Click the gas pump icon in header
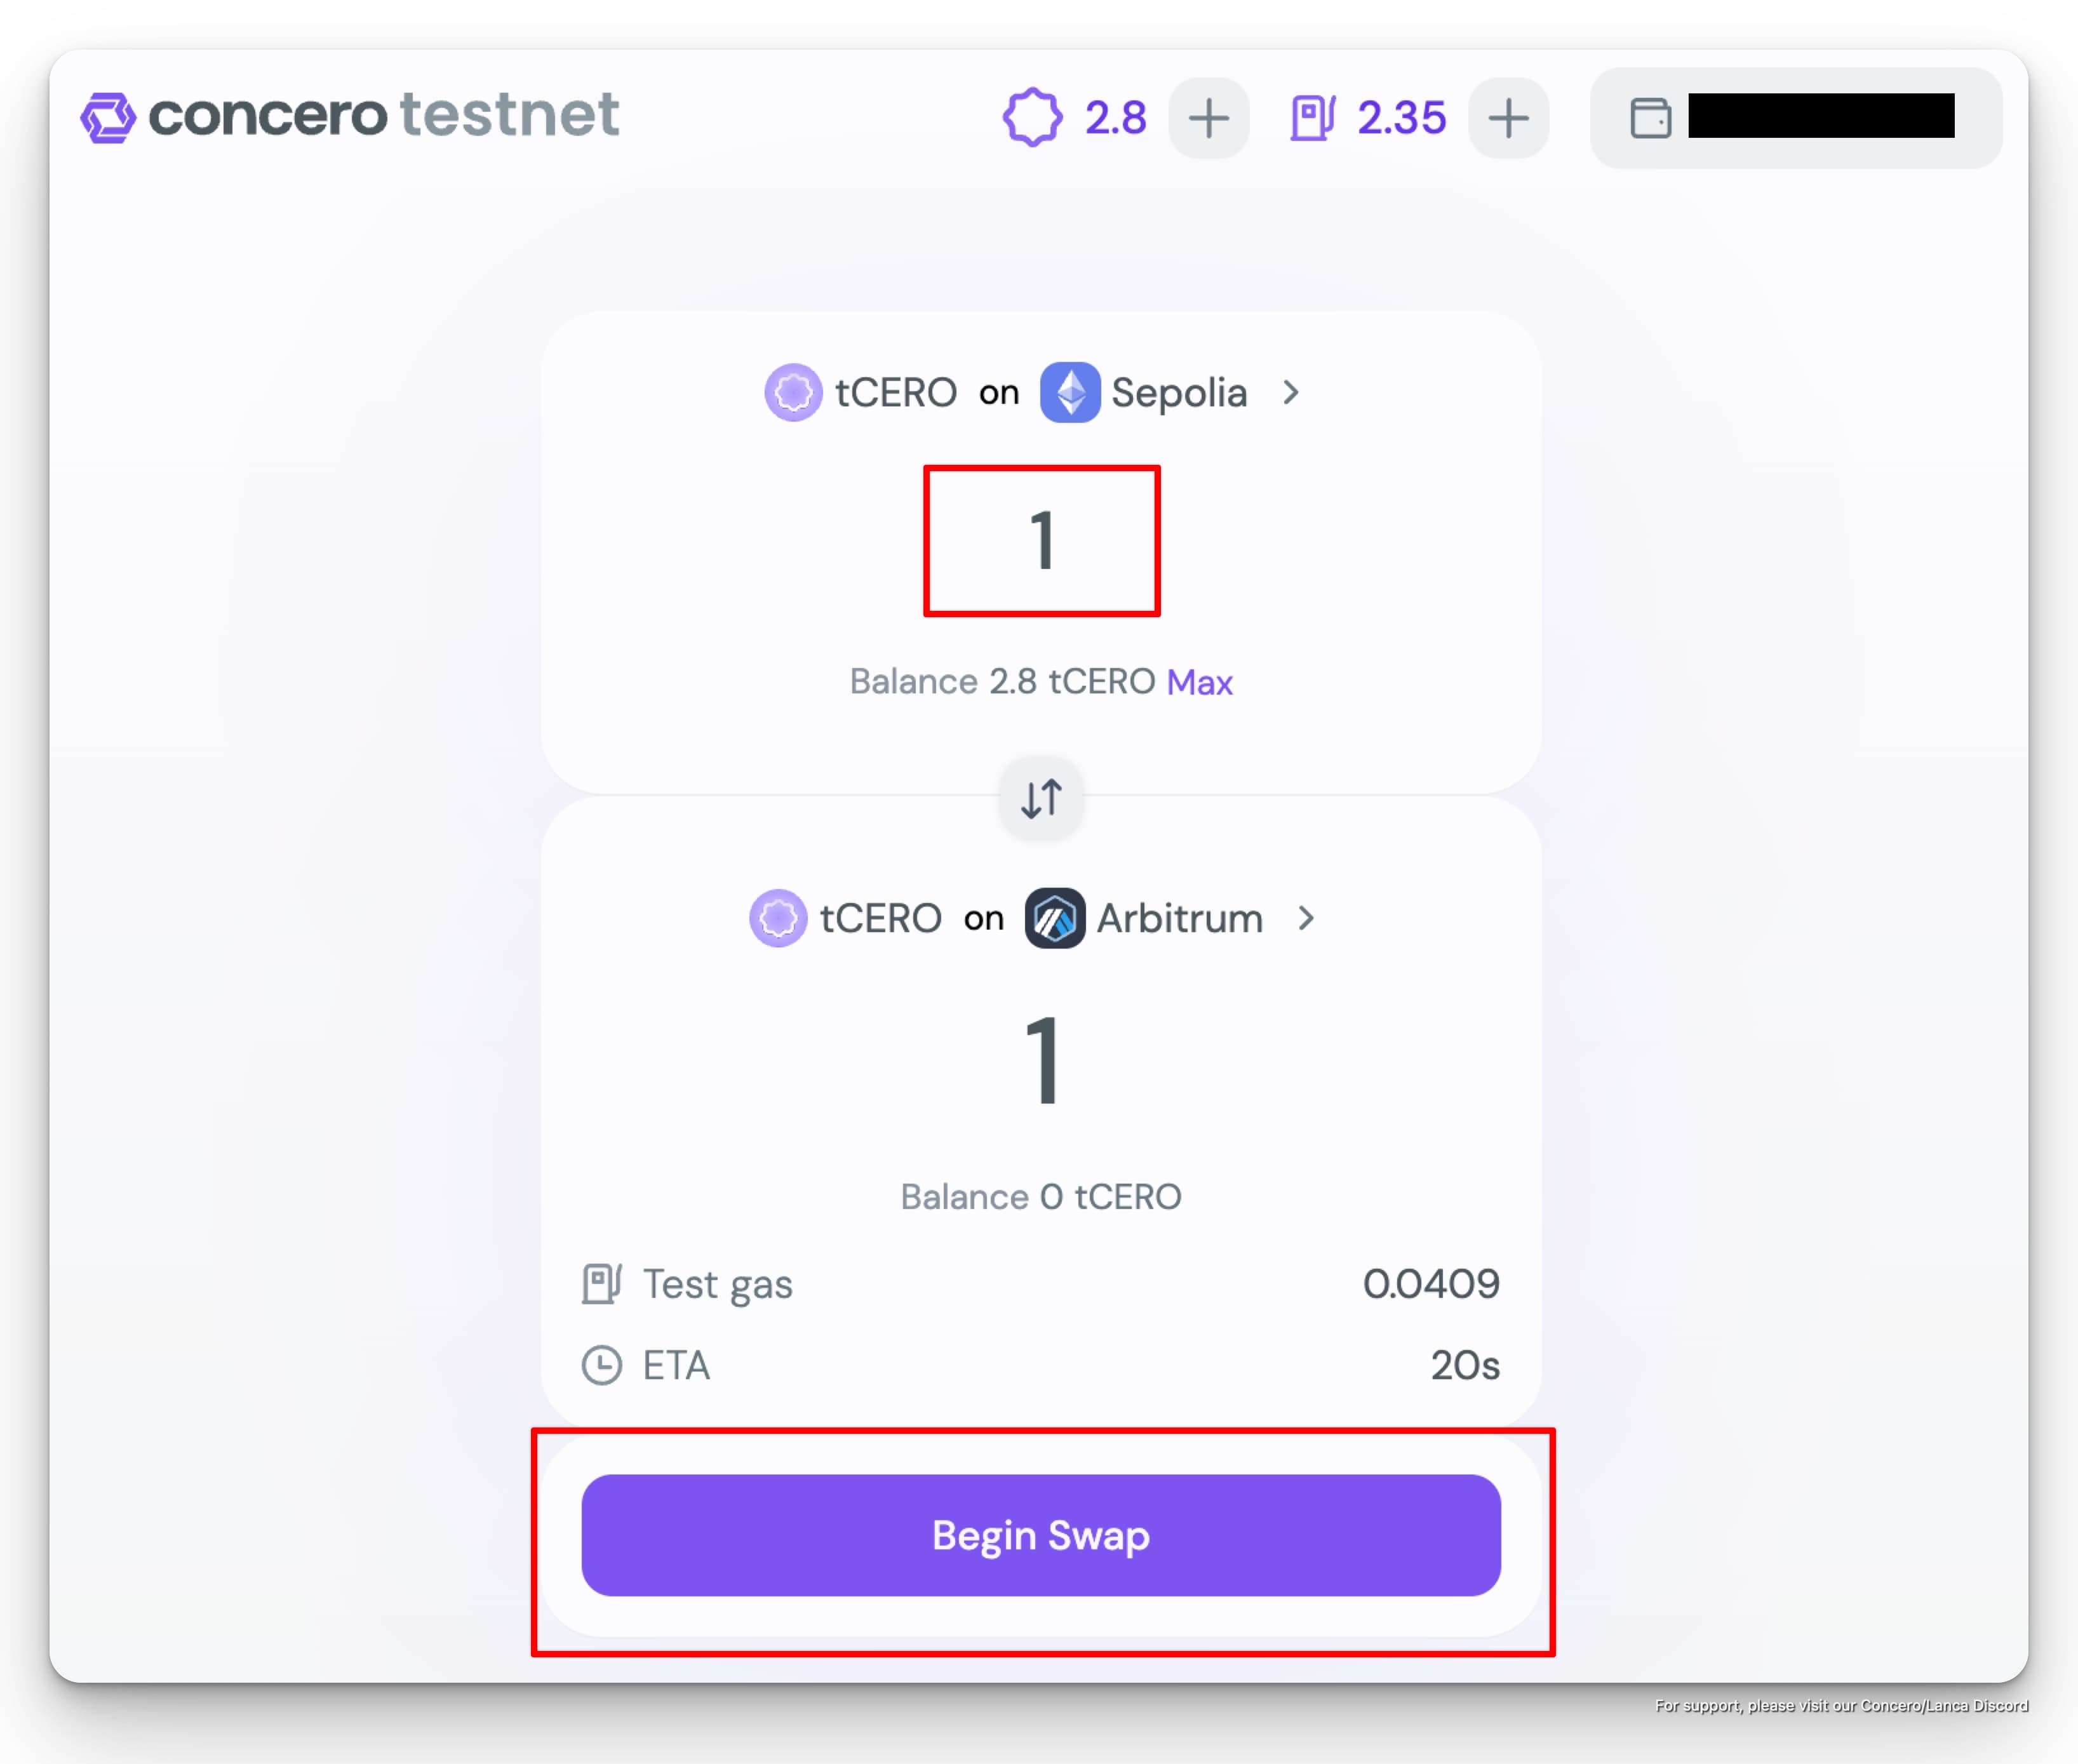 [1312, 117]
